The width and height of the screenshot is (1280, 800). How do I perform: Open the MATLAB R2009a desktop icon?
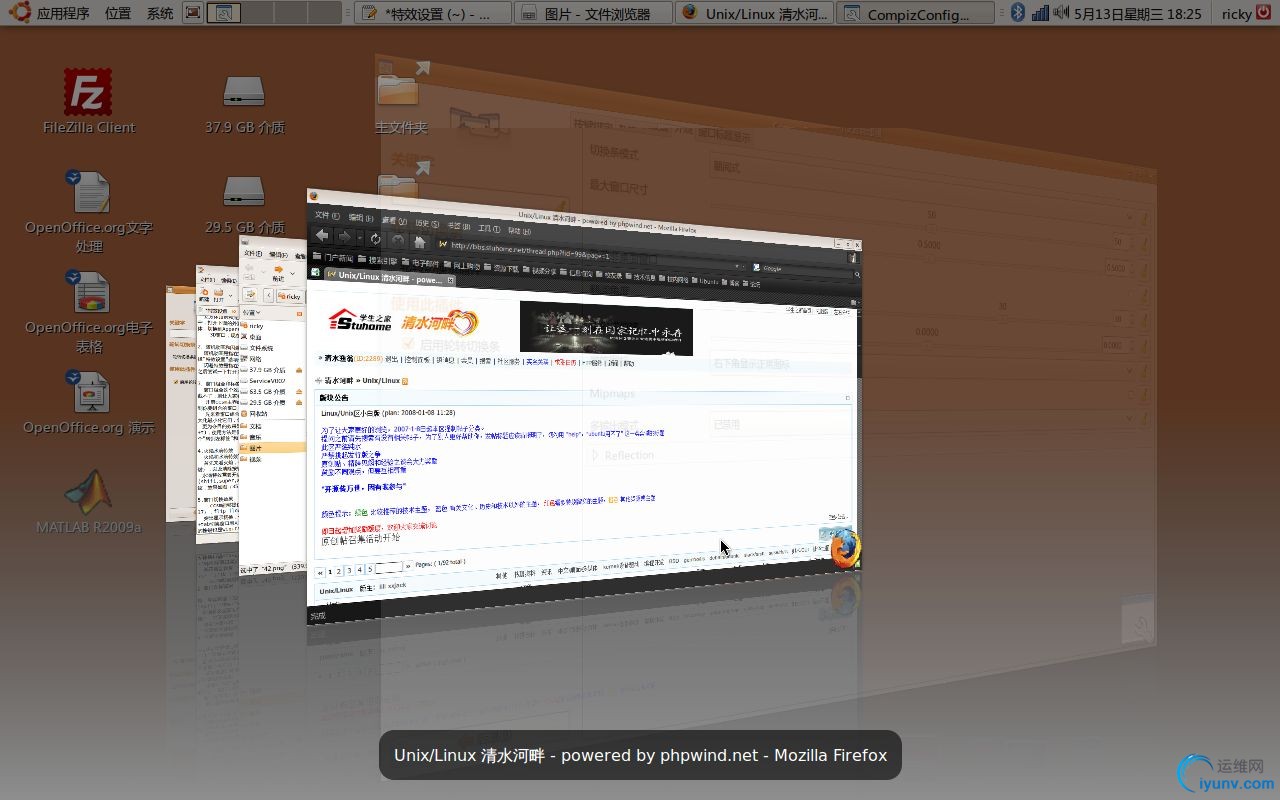click(89, 501)
